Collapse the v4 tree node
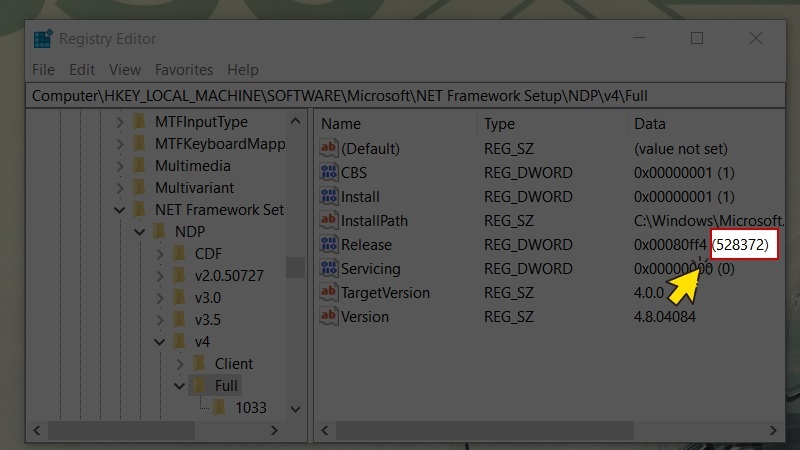Viewport: 800px width, 450px height. 160,342
